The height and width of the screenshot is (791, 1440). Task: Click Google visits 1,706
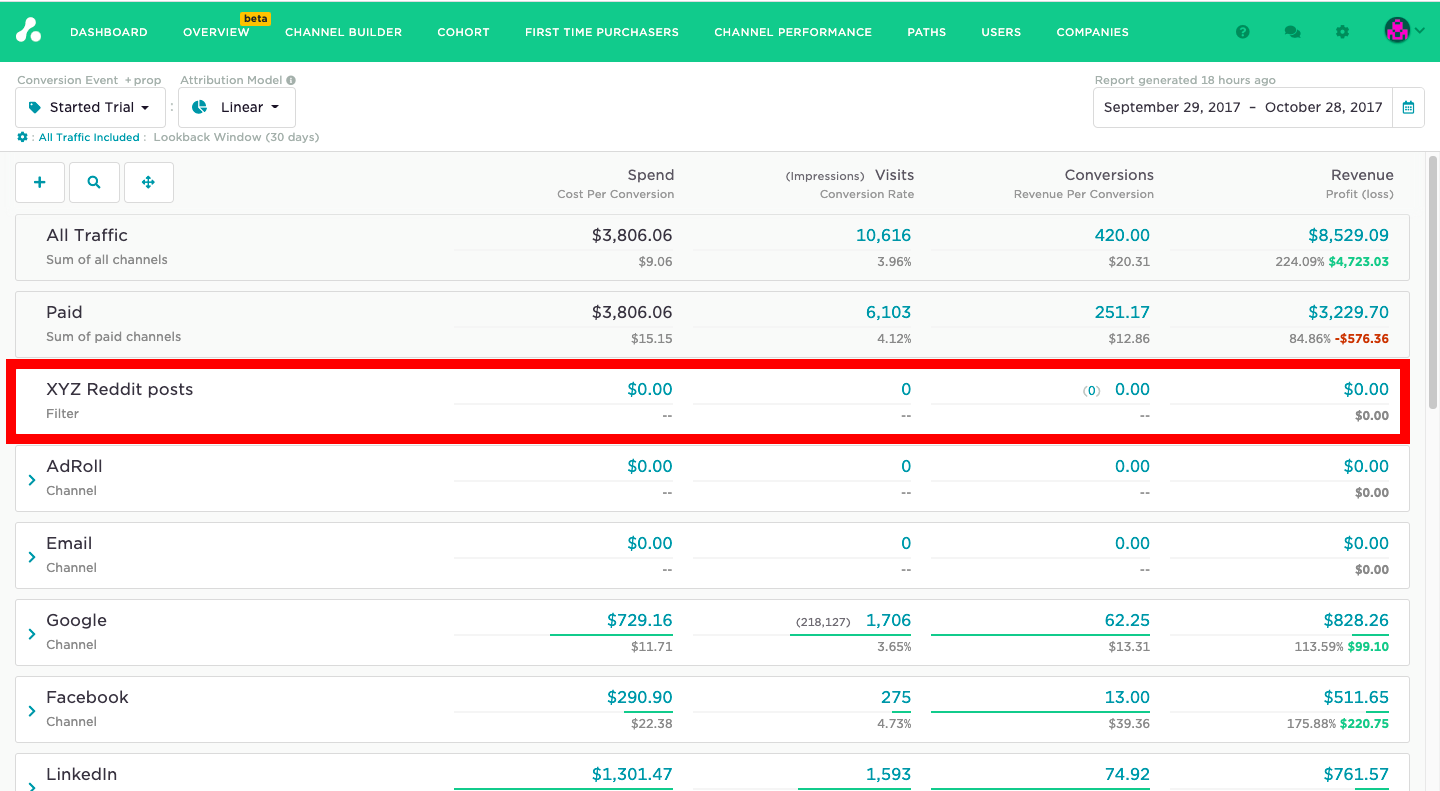pos(888,620)
